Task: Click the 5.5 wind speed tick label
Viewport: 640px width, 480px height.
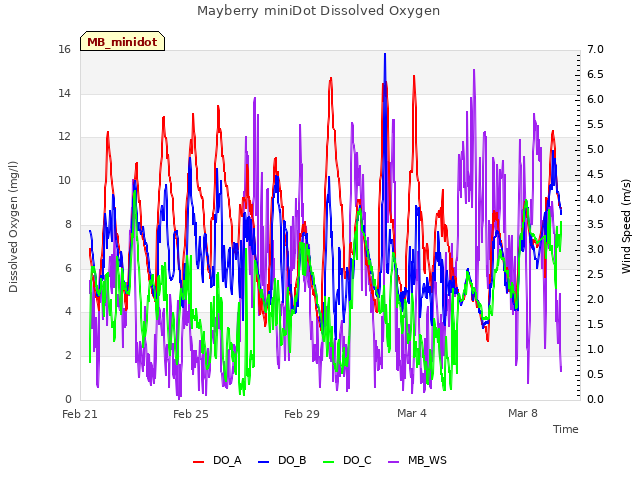Action: coord(595,124)
